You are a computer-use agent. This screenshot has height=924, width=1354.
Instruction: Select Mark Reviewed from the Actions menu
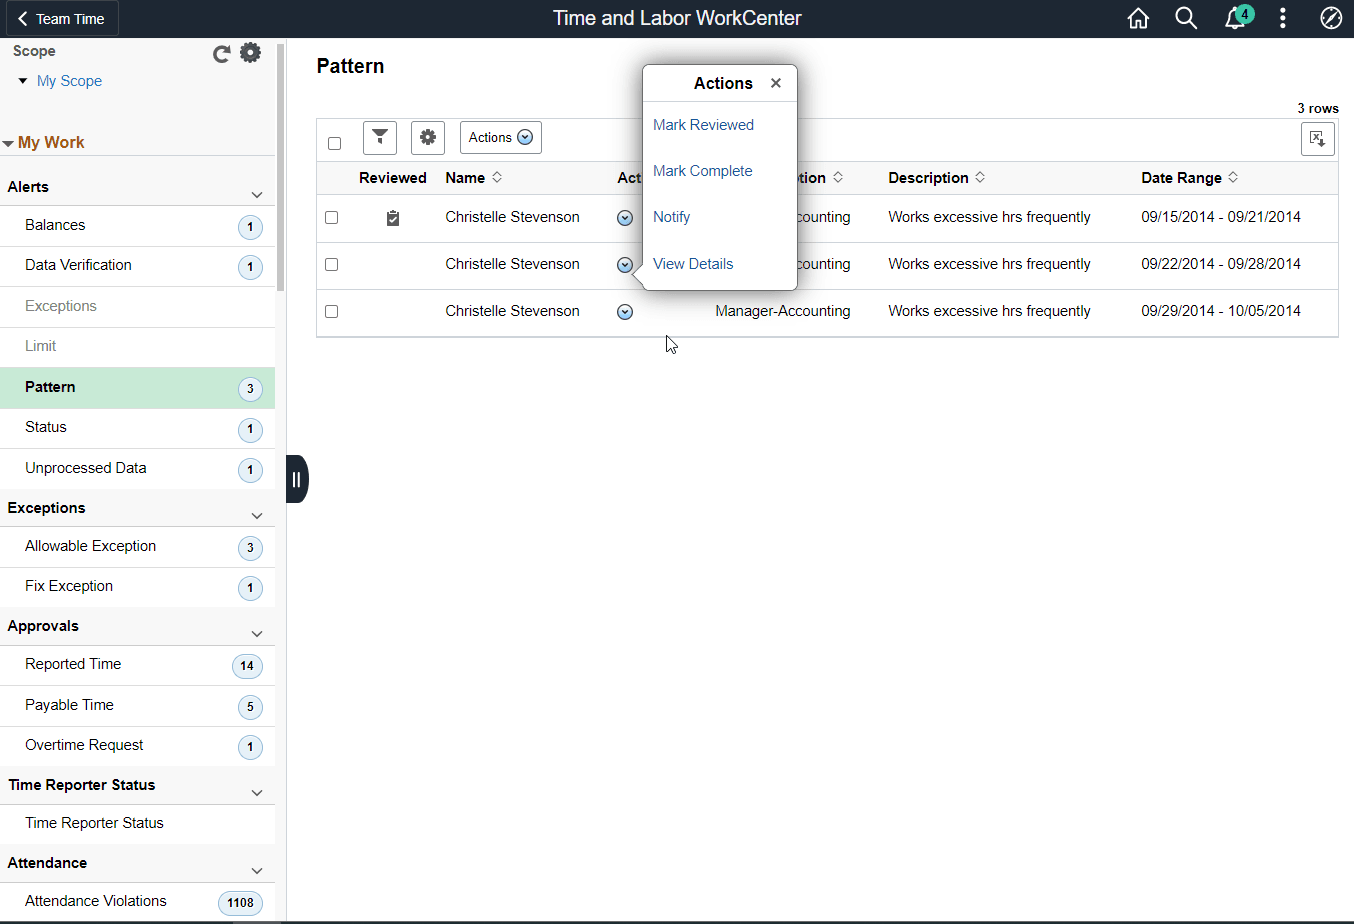703,124
